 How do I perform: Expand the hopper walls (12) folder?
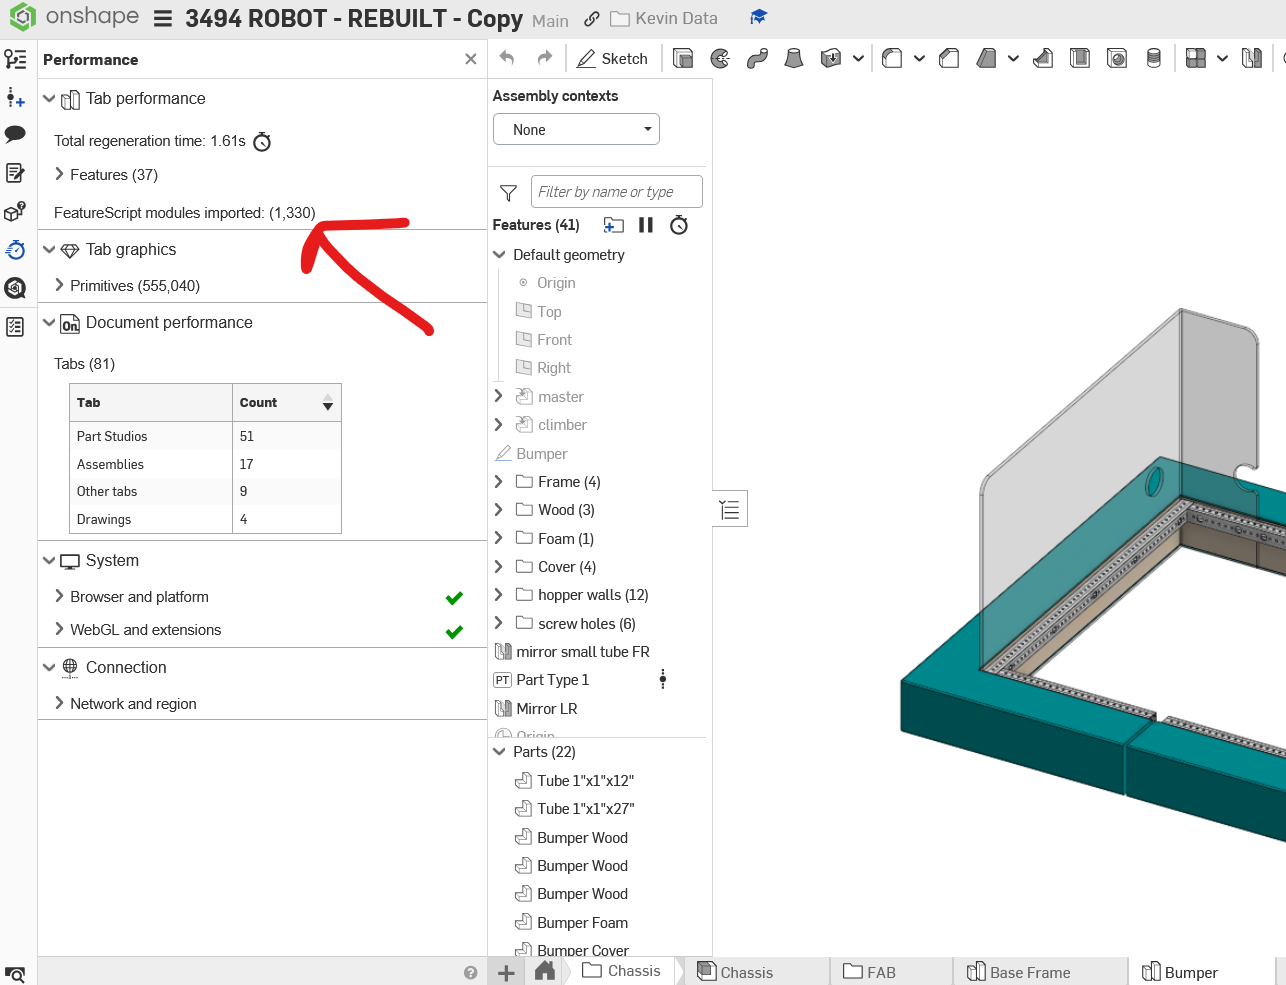pos(499,595)
